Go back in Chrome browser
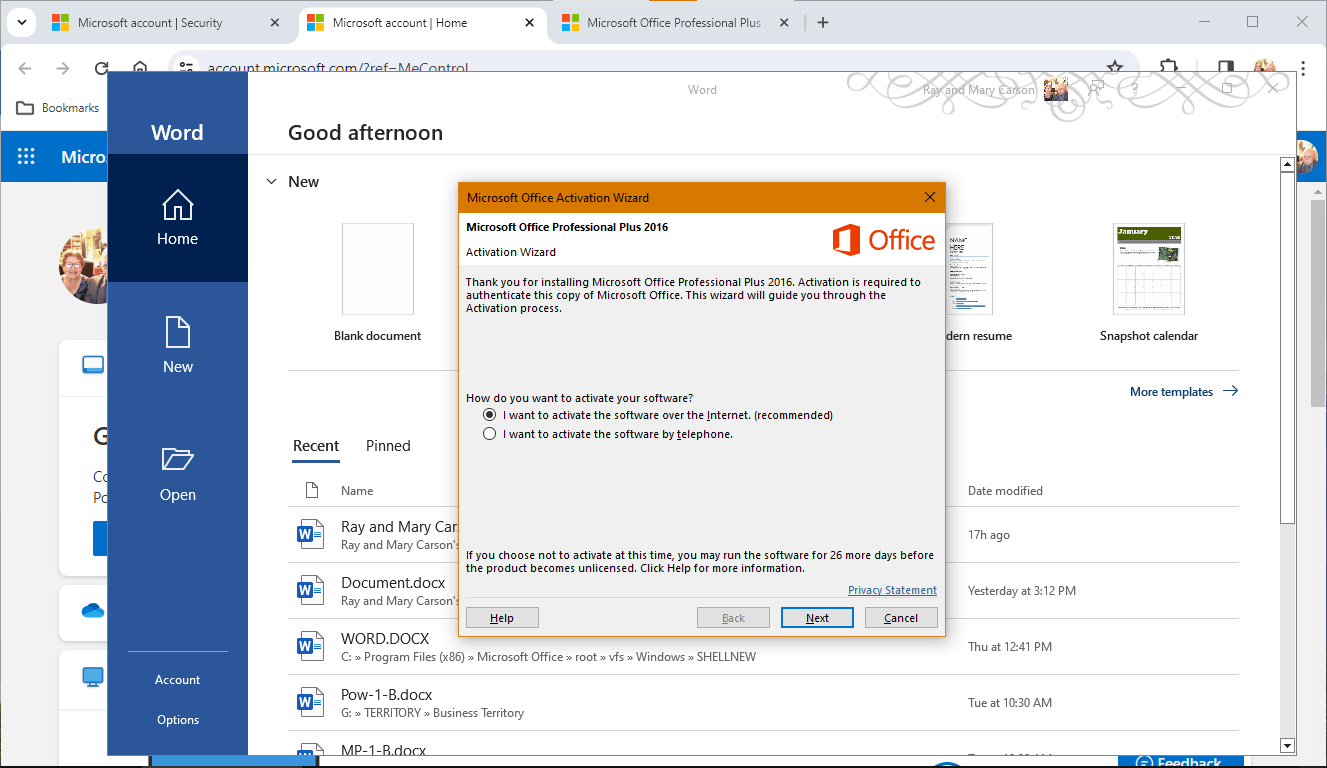This screenshot has height=768, width=1327. pyautogui.click(x=25, y=68)
